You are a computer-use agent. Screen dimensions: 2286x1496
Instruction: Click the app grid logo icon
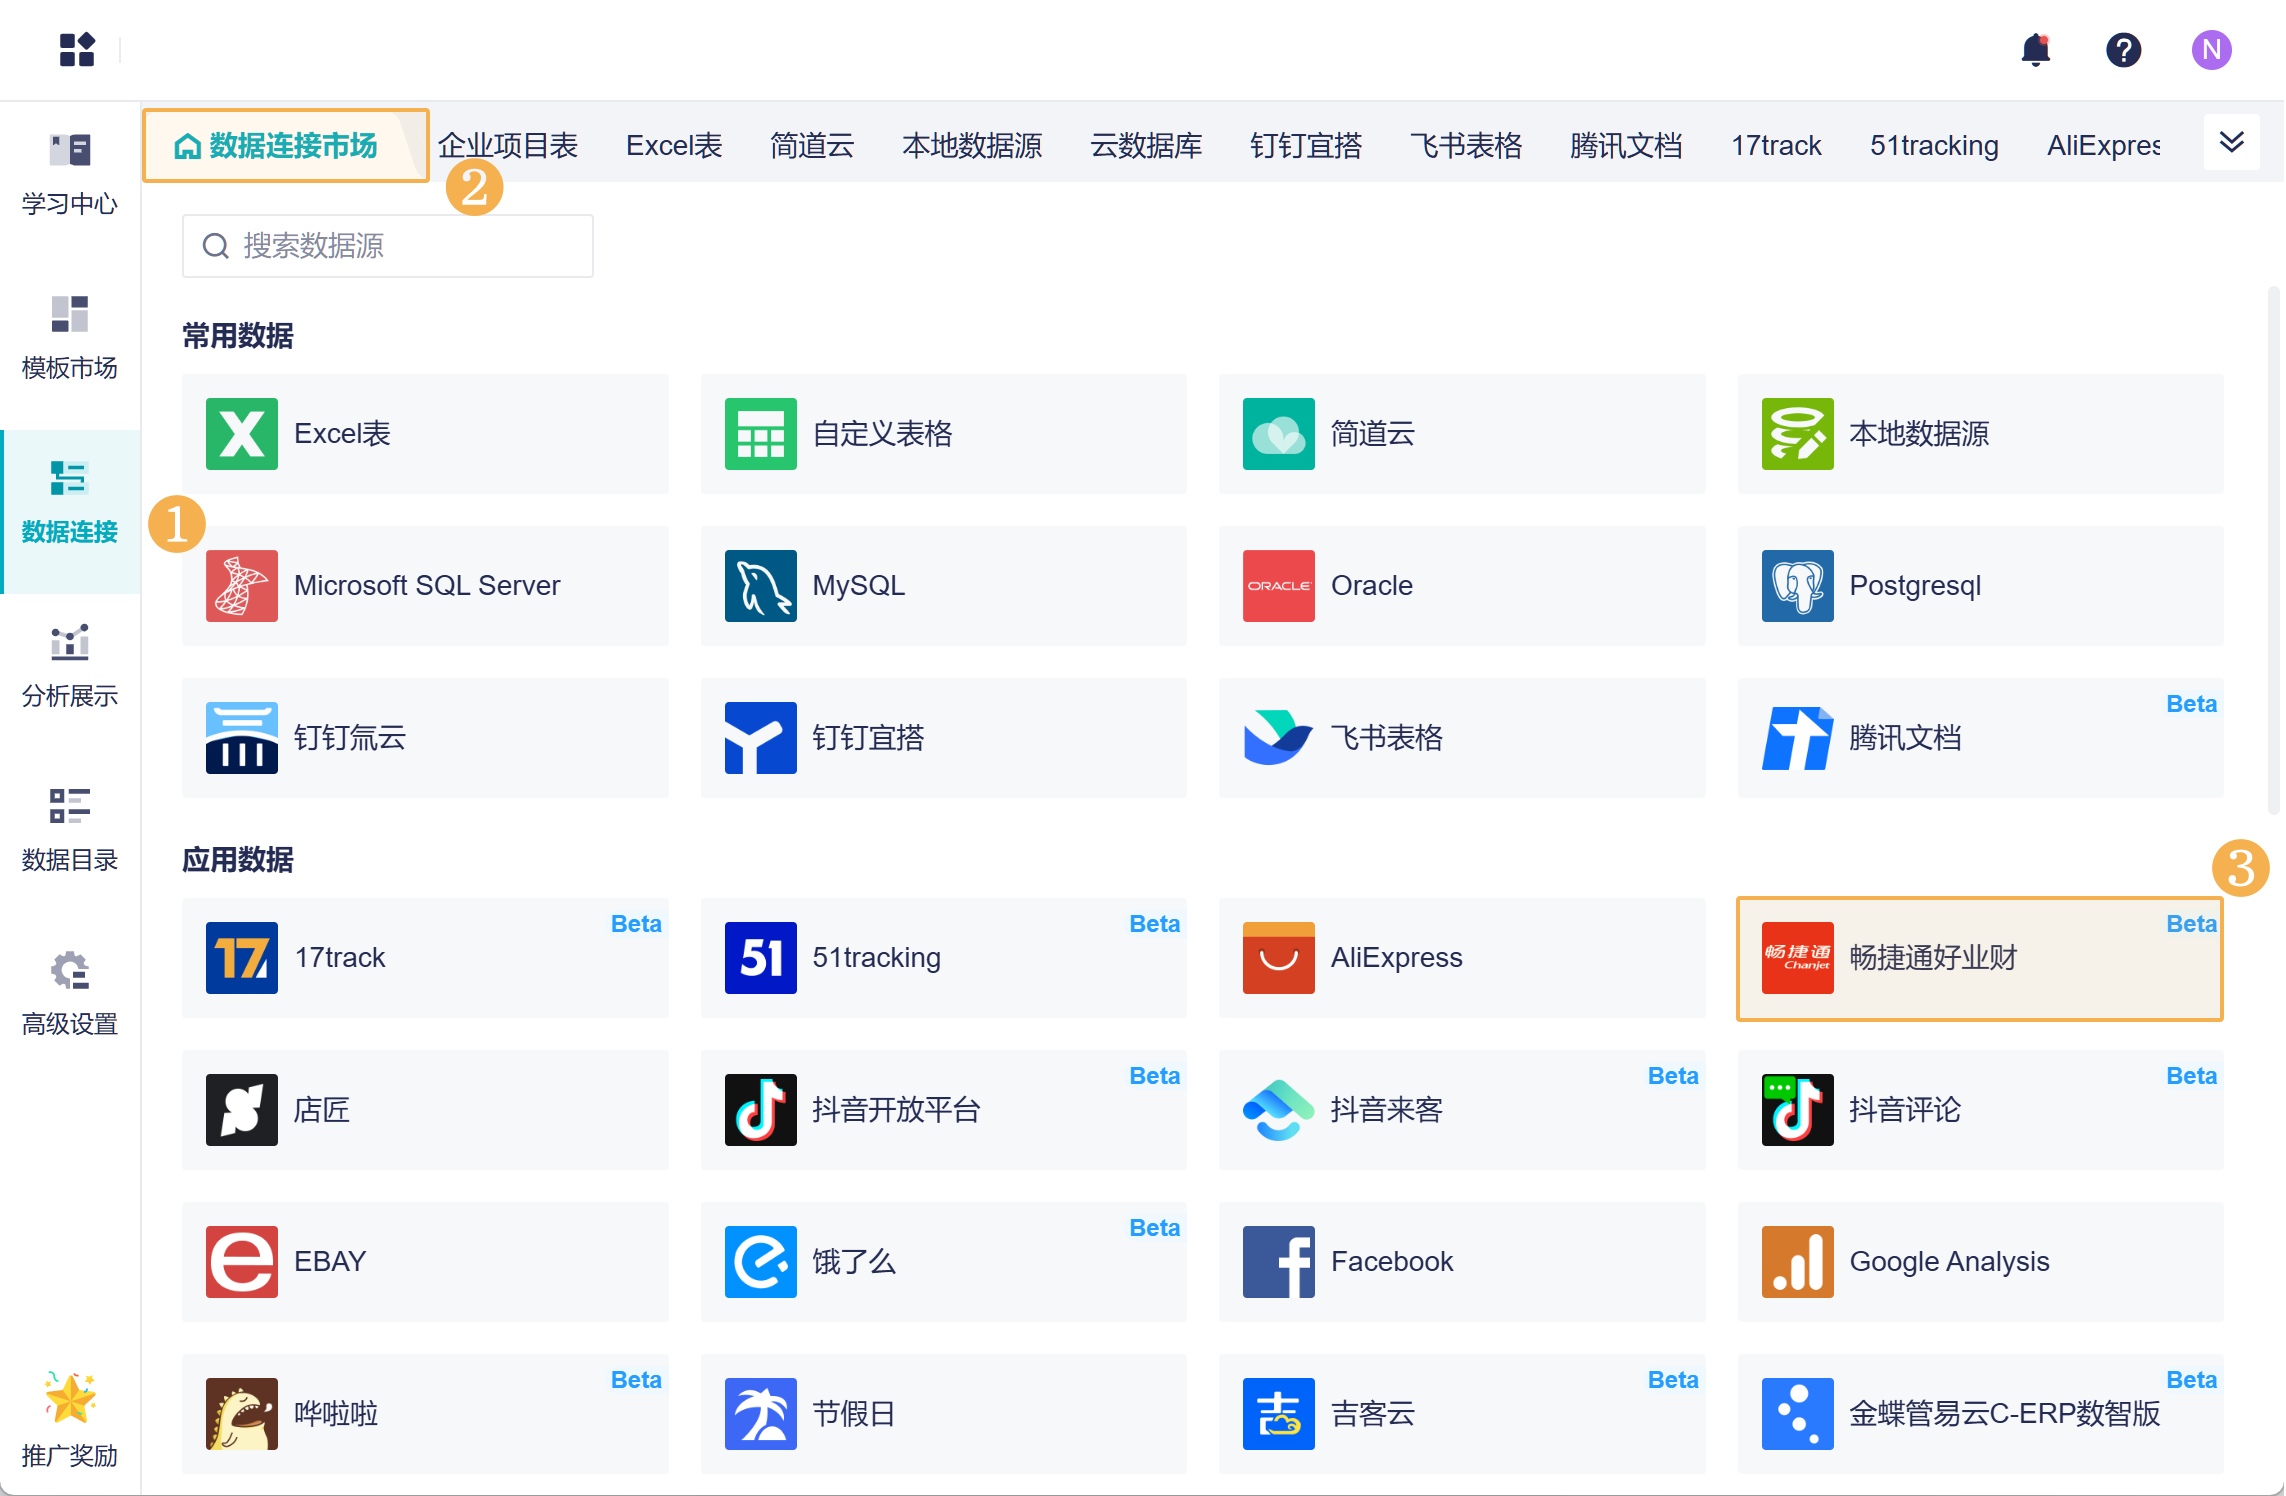coord(77,50)
